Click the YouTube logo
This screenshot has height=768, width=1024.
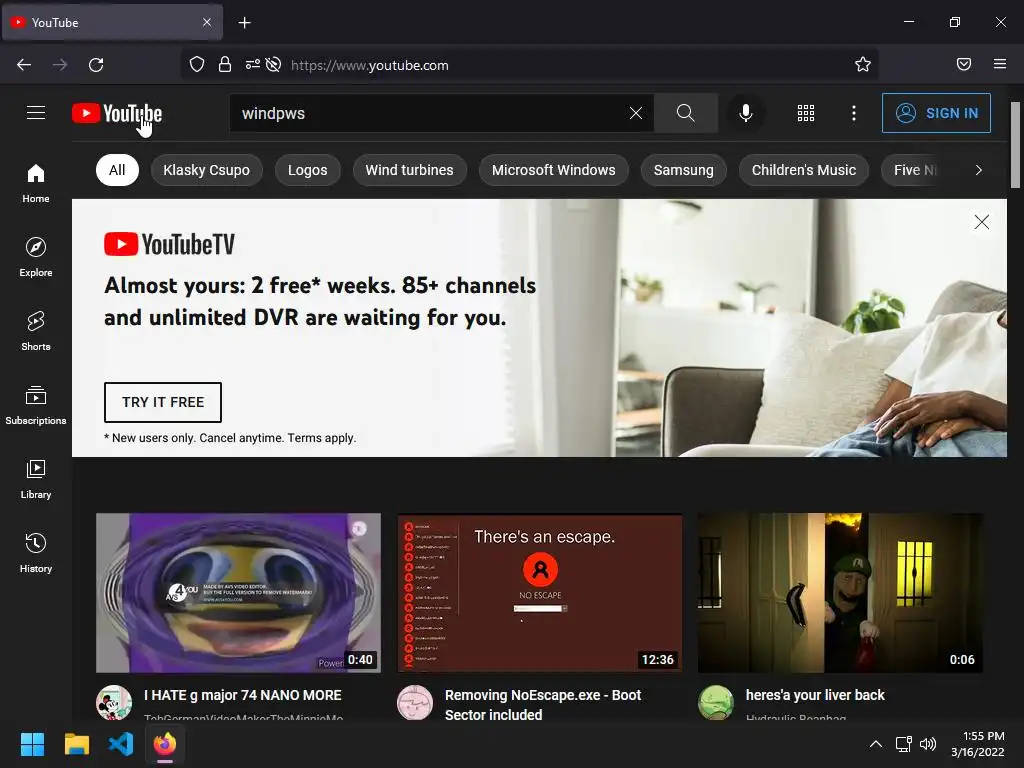(x=117, y=114)
